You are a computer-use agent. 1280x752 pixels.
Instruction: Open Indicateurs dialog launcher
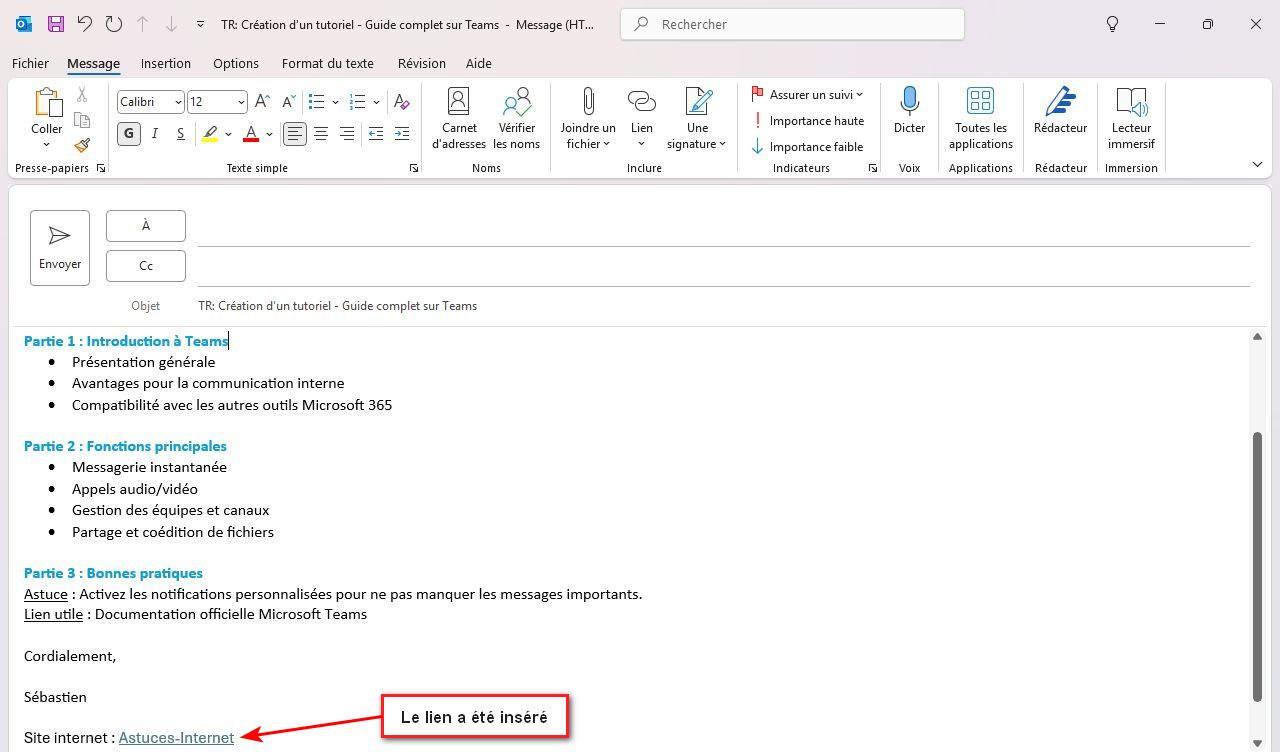click(x=873, y=169)
